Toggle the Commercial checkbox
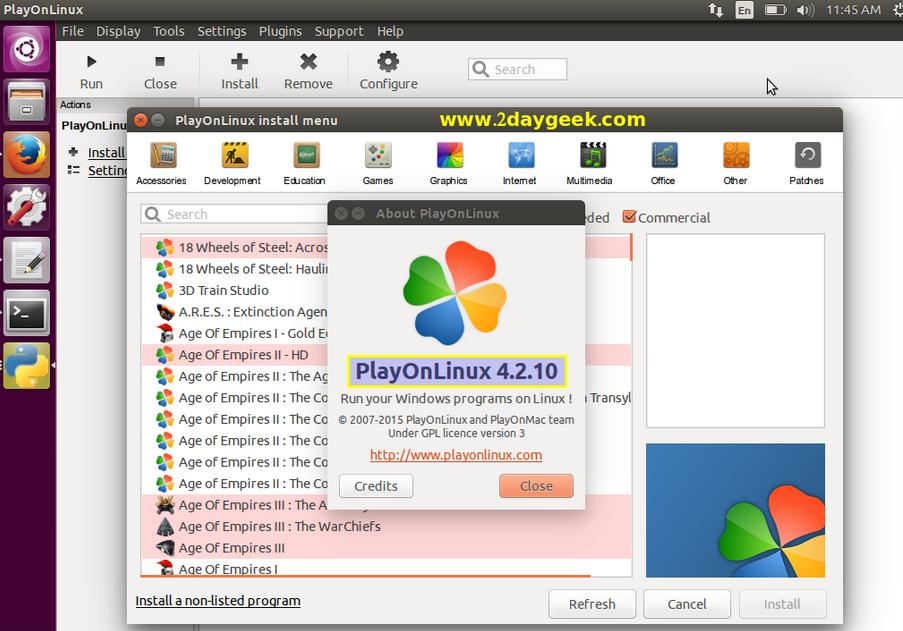 (629, 217)
